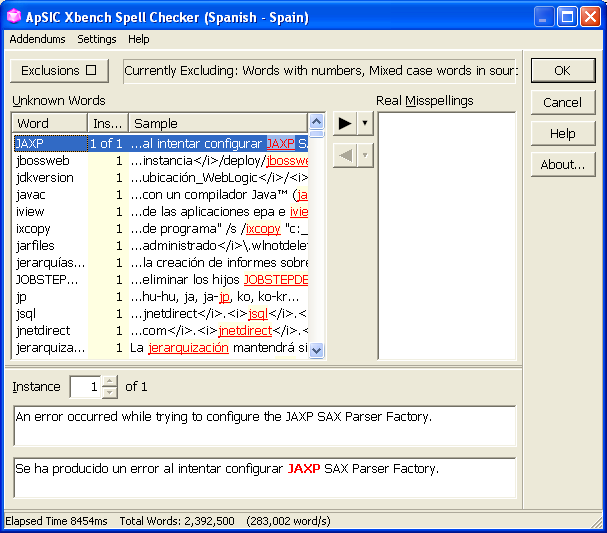Image resolution: width=607 pixels, height=533 pixels.
Task: Open the dropdown beside the move-right arrow
Action: (x=365, y=123)
